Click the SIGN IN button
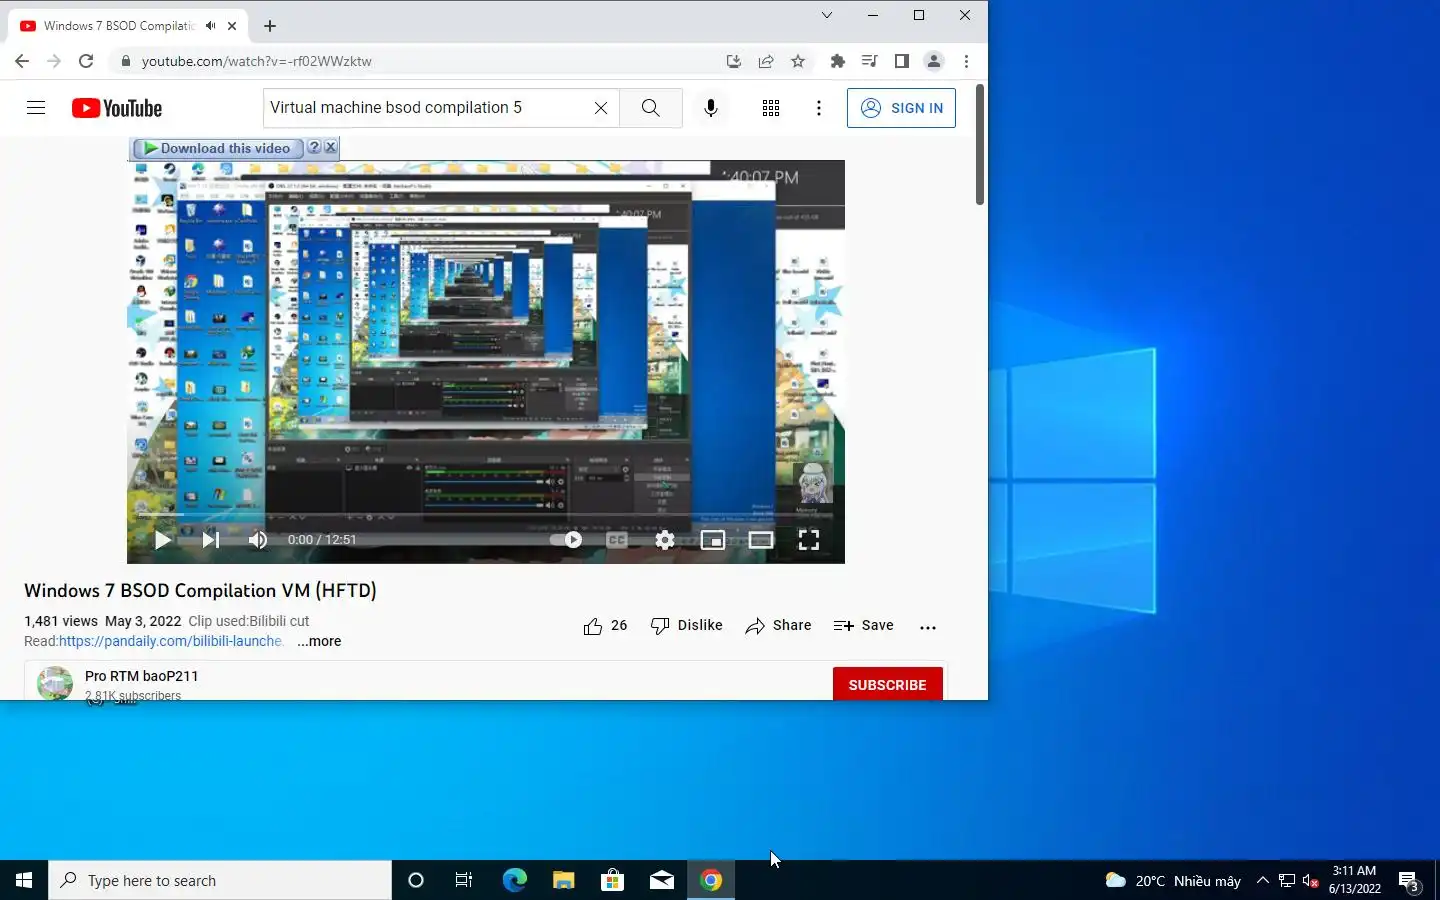1440x900 pixels. click(x=901, y=108)
